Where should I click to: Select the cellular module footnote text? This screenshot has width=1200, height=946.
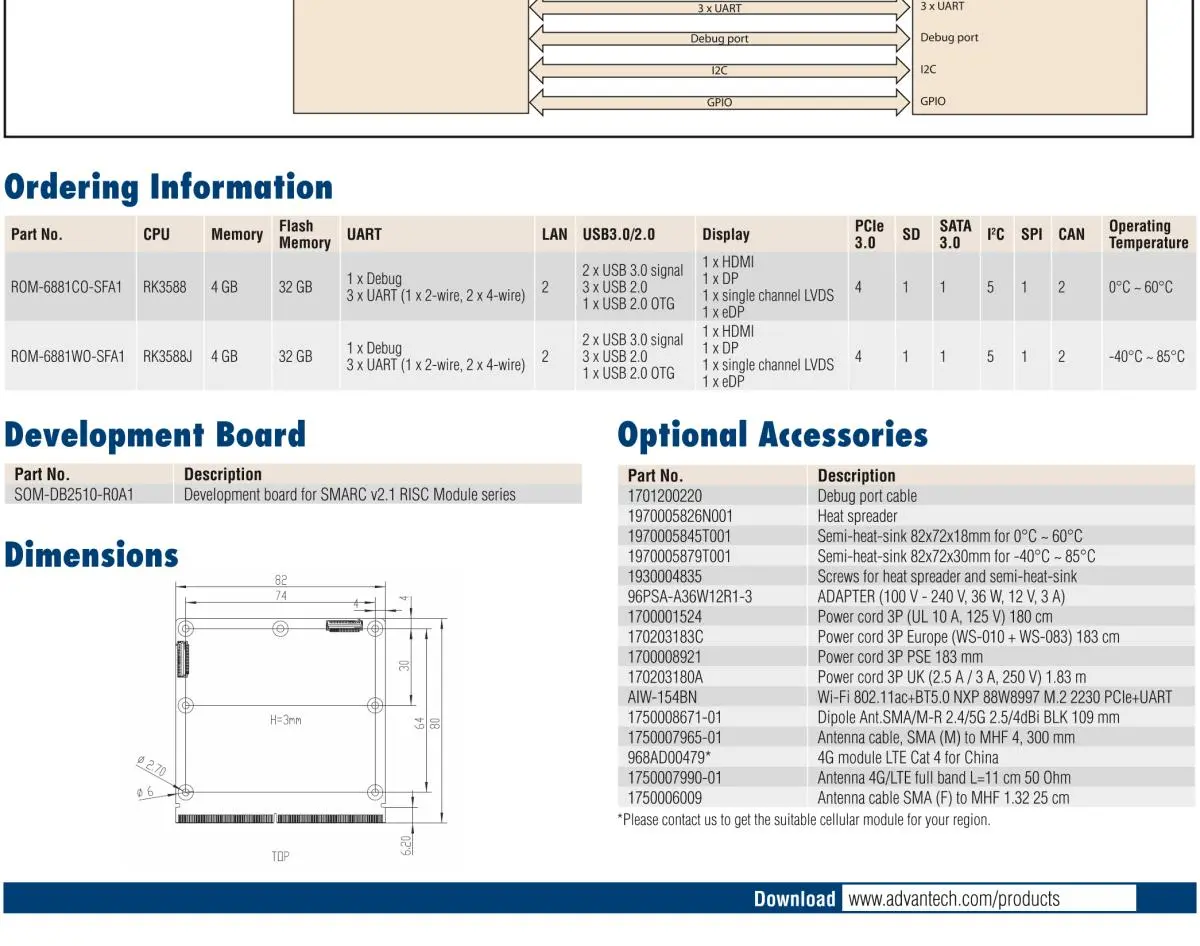(804, 819)
